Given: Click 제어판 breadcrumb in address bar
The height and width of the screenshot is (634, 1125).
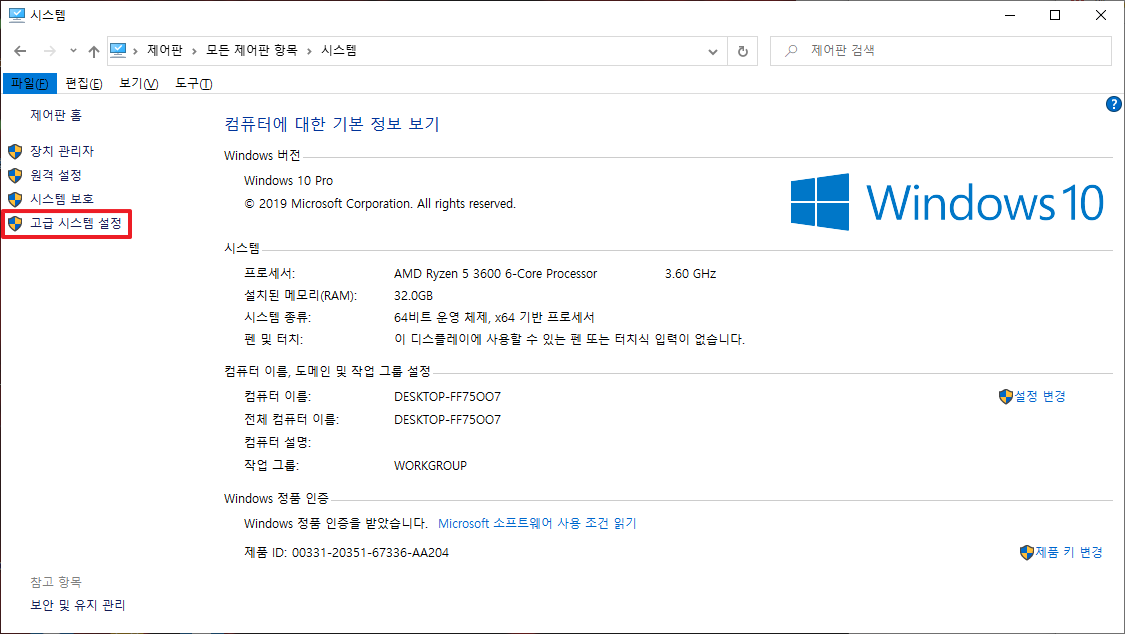Looking at the screenshot, I should pos(165,50).
